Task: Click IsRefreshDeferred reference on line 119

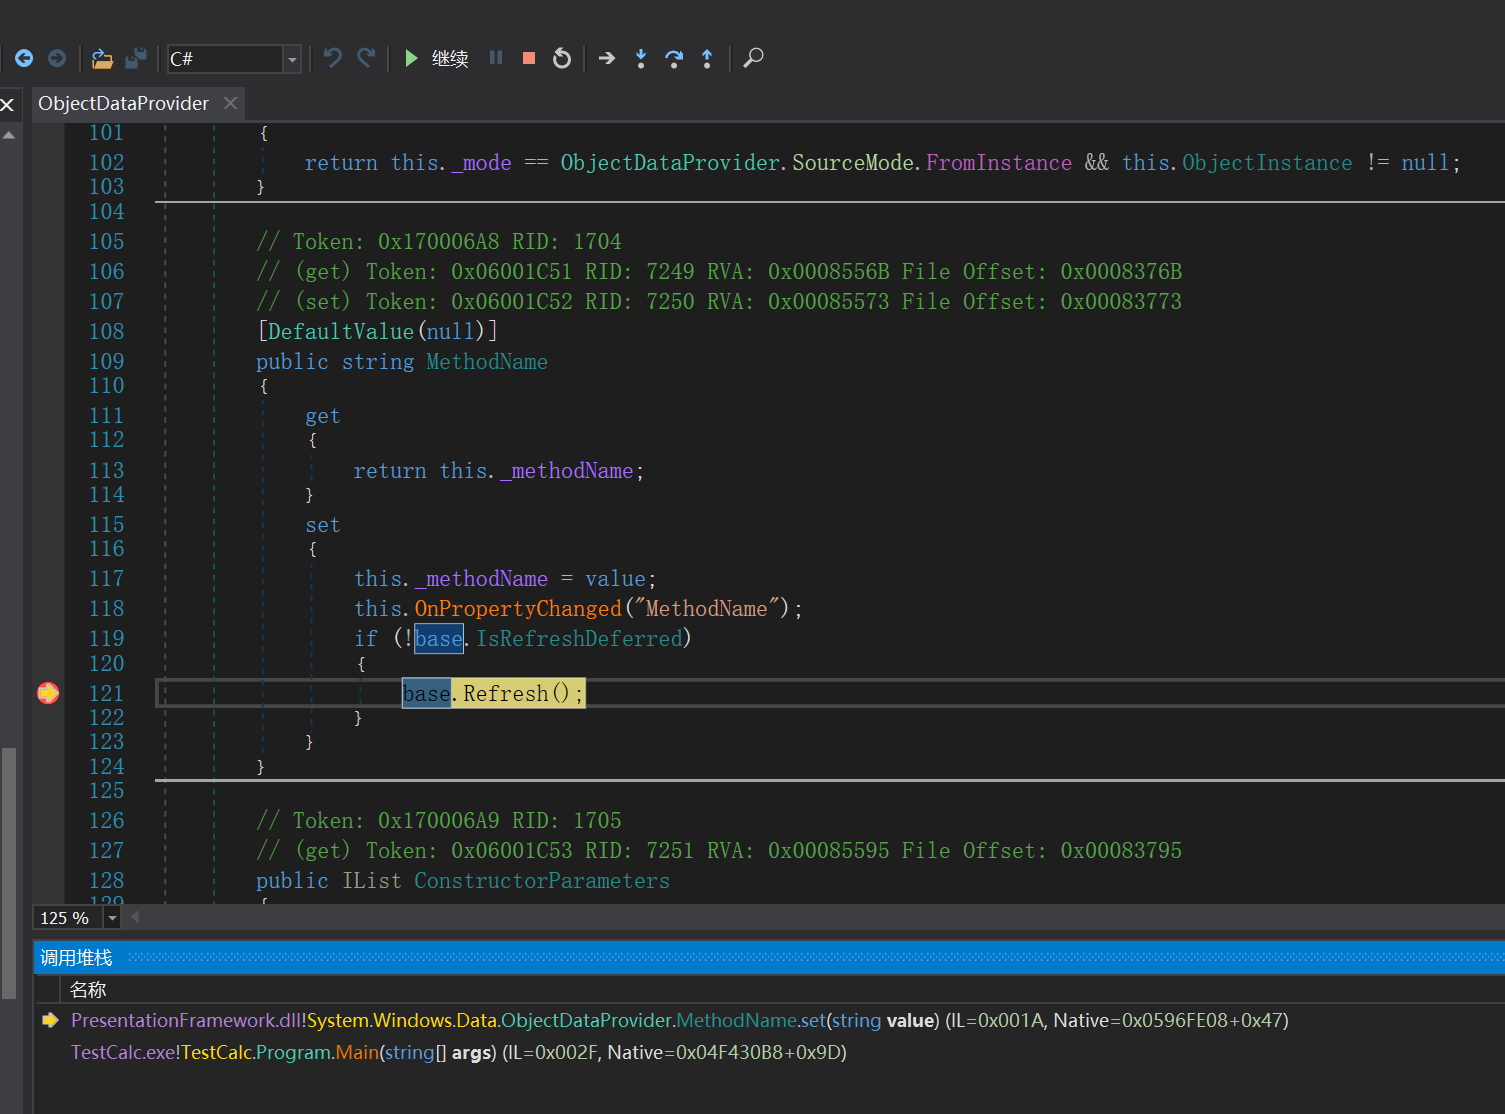Action: [579, 639]
